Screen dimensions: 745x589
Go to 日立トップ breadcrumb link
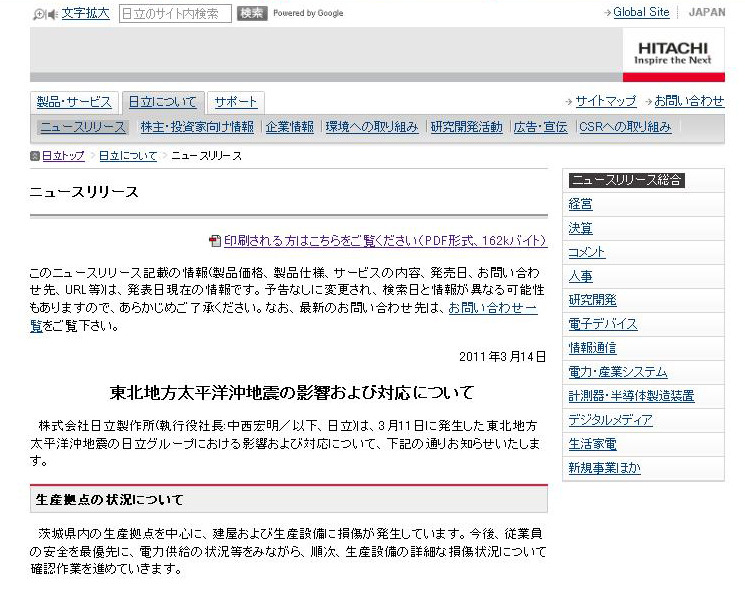[63, 156]
